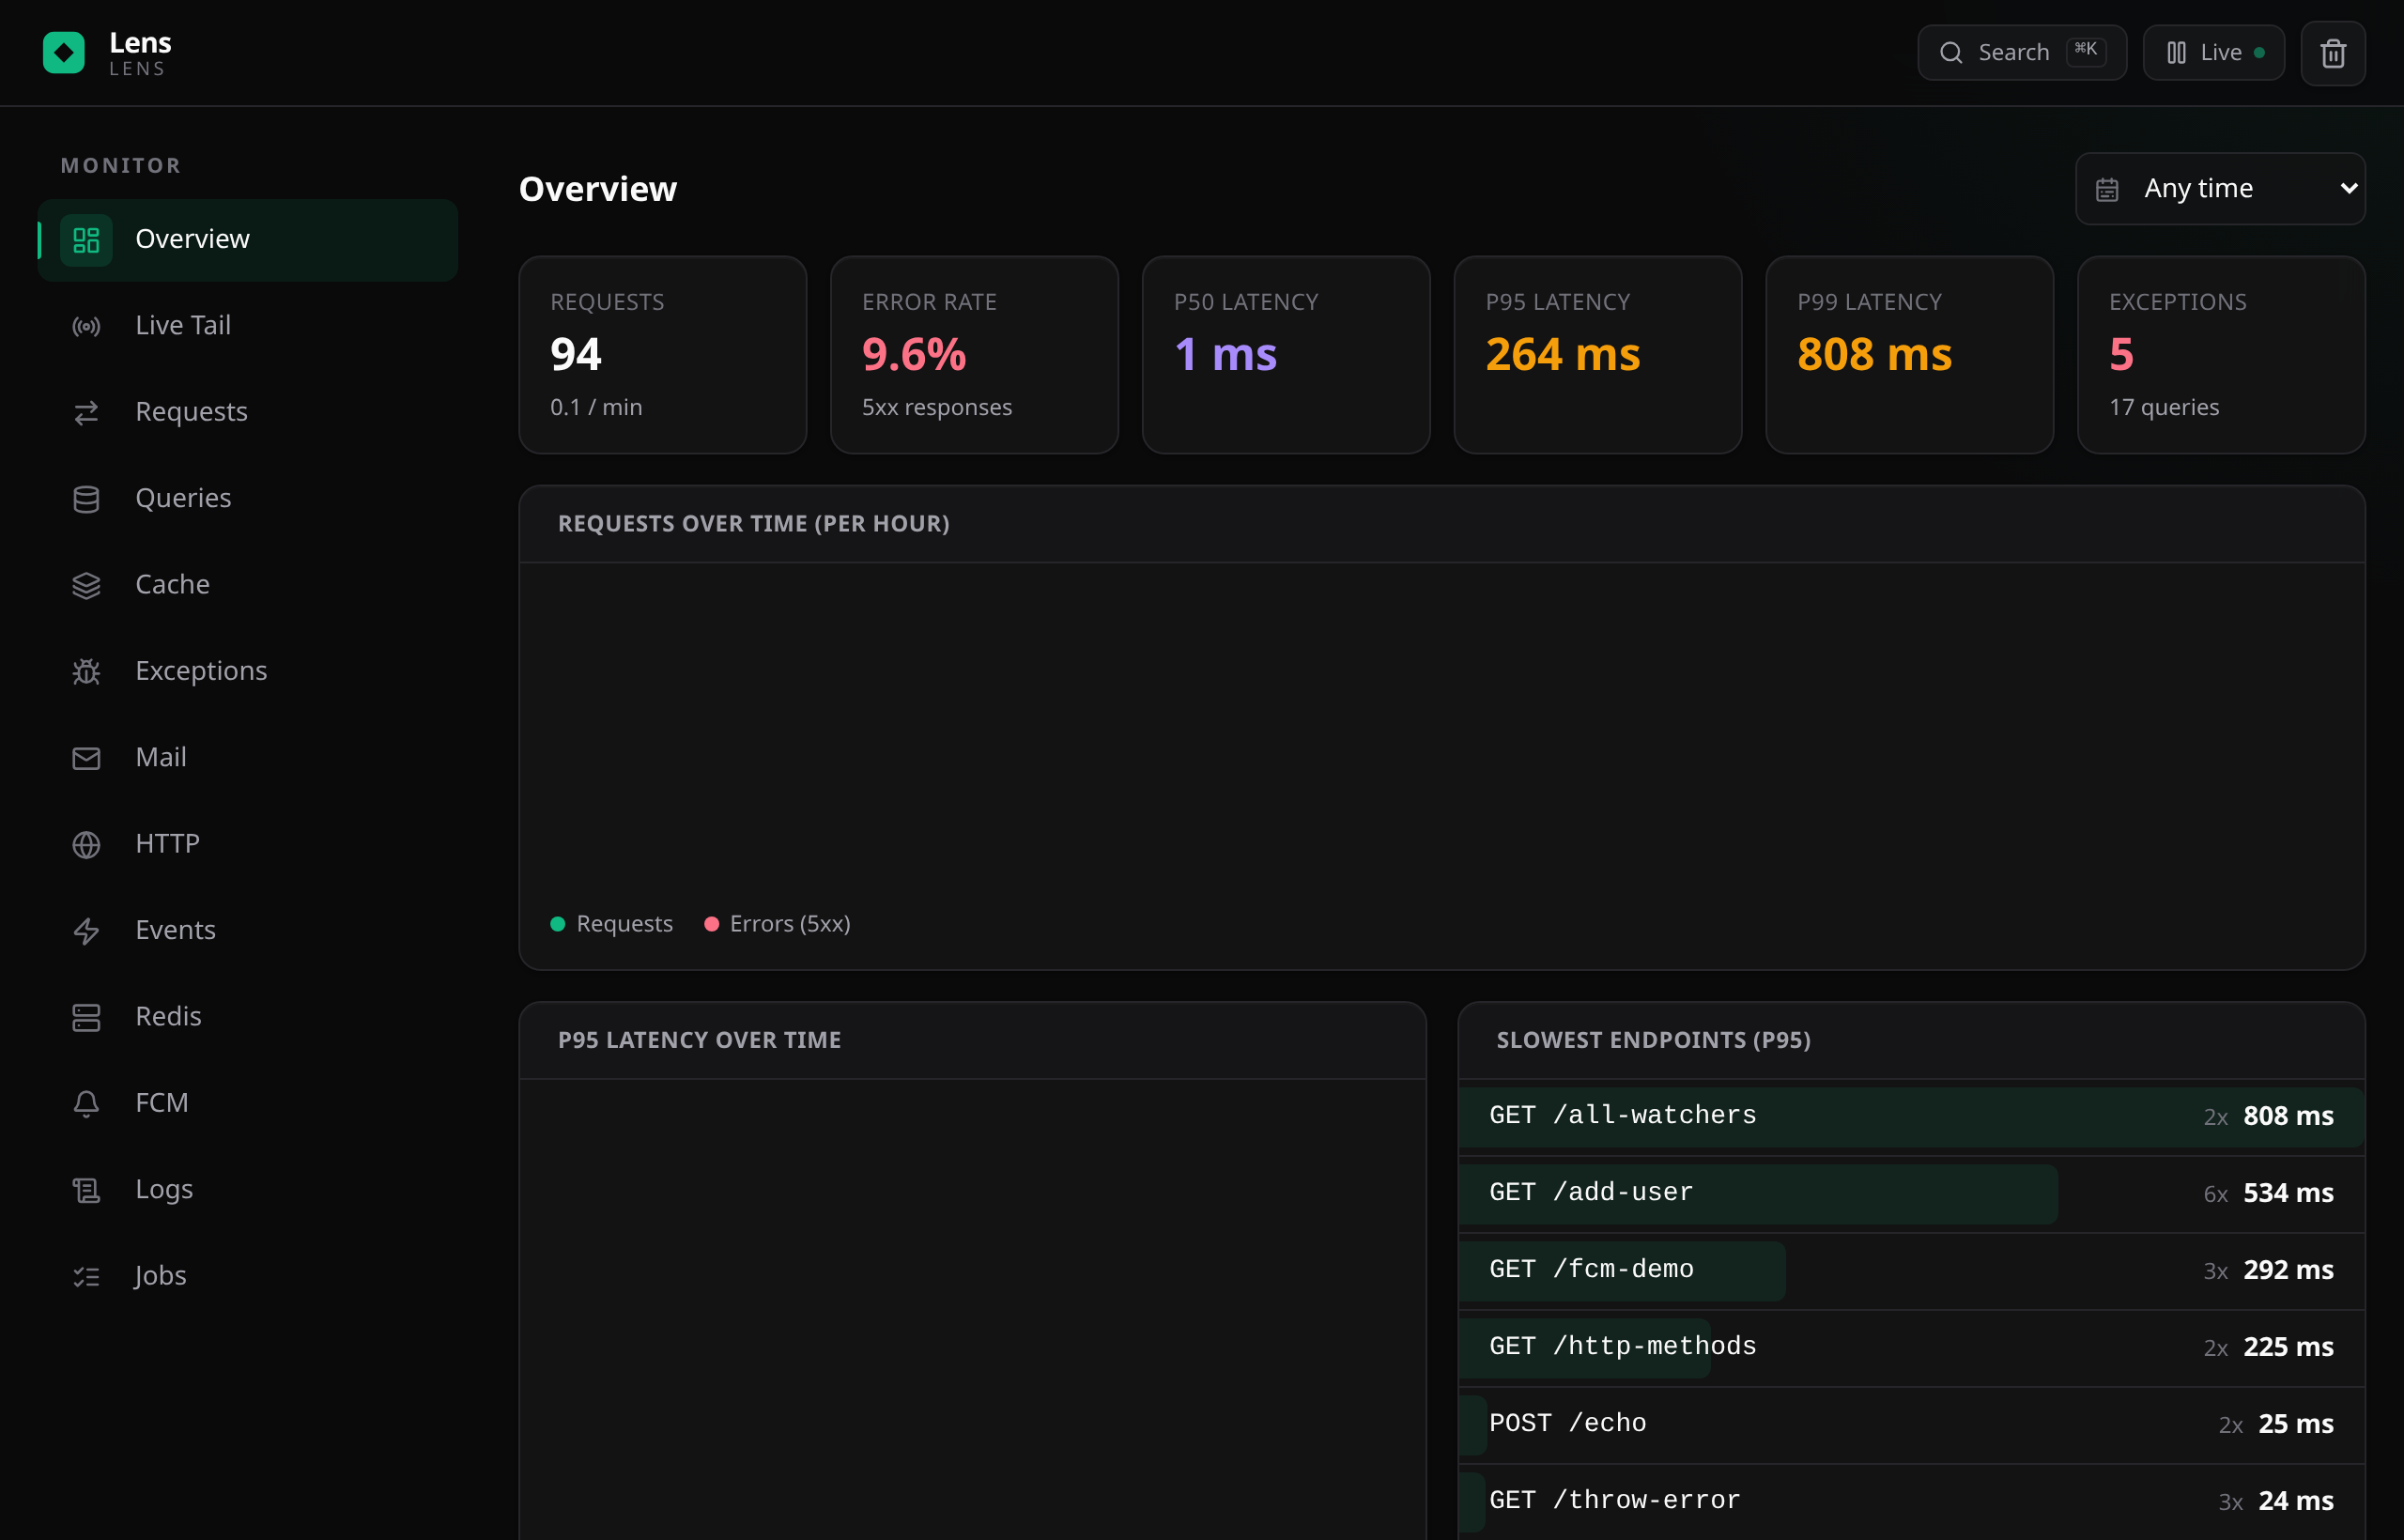Click the calendar icon in time filter
This screenshot has height=1540, width=2404.
2107,189
